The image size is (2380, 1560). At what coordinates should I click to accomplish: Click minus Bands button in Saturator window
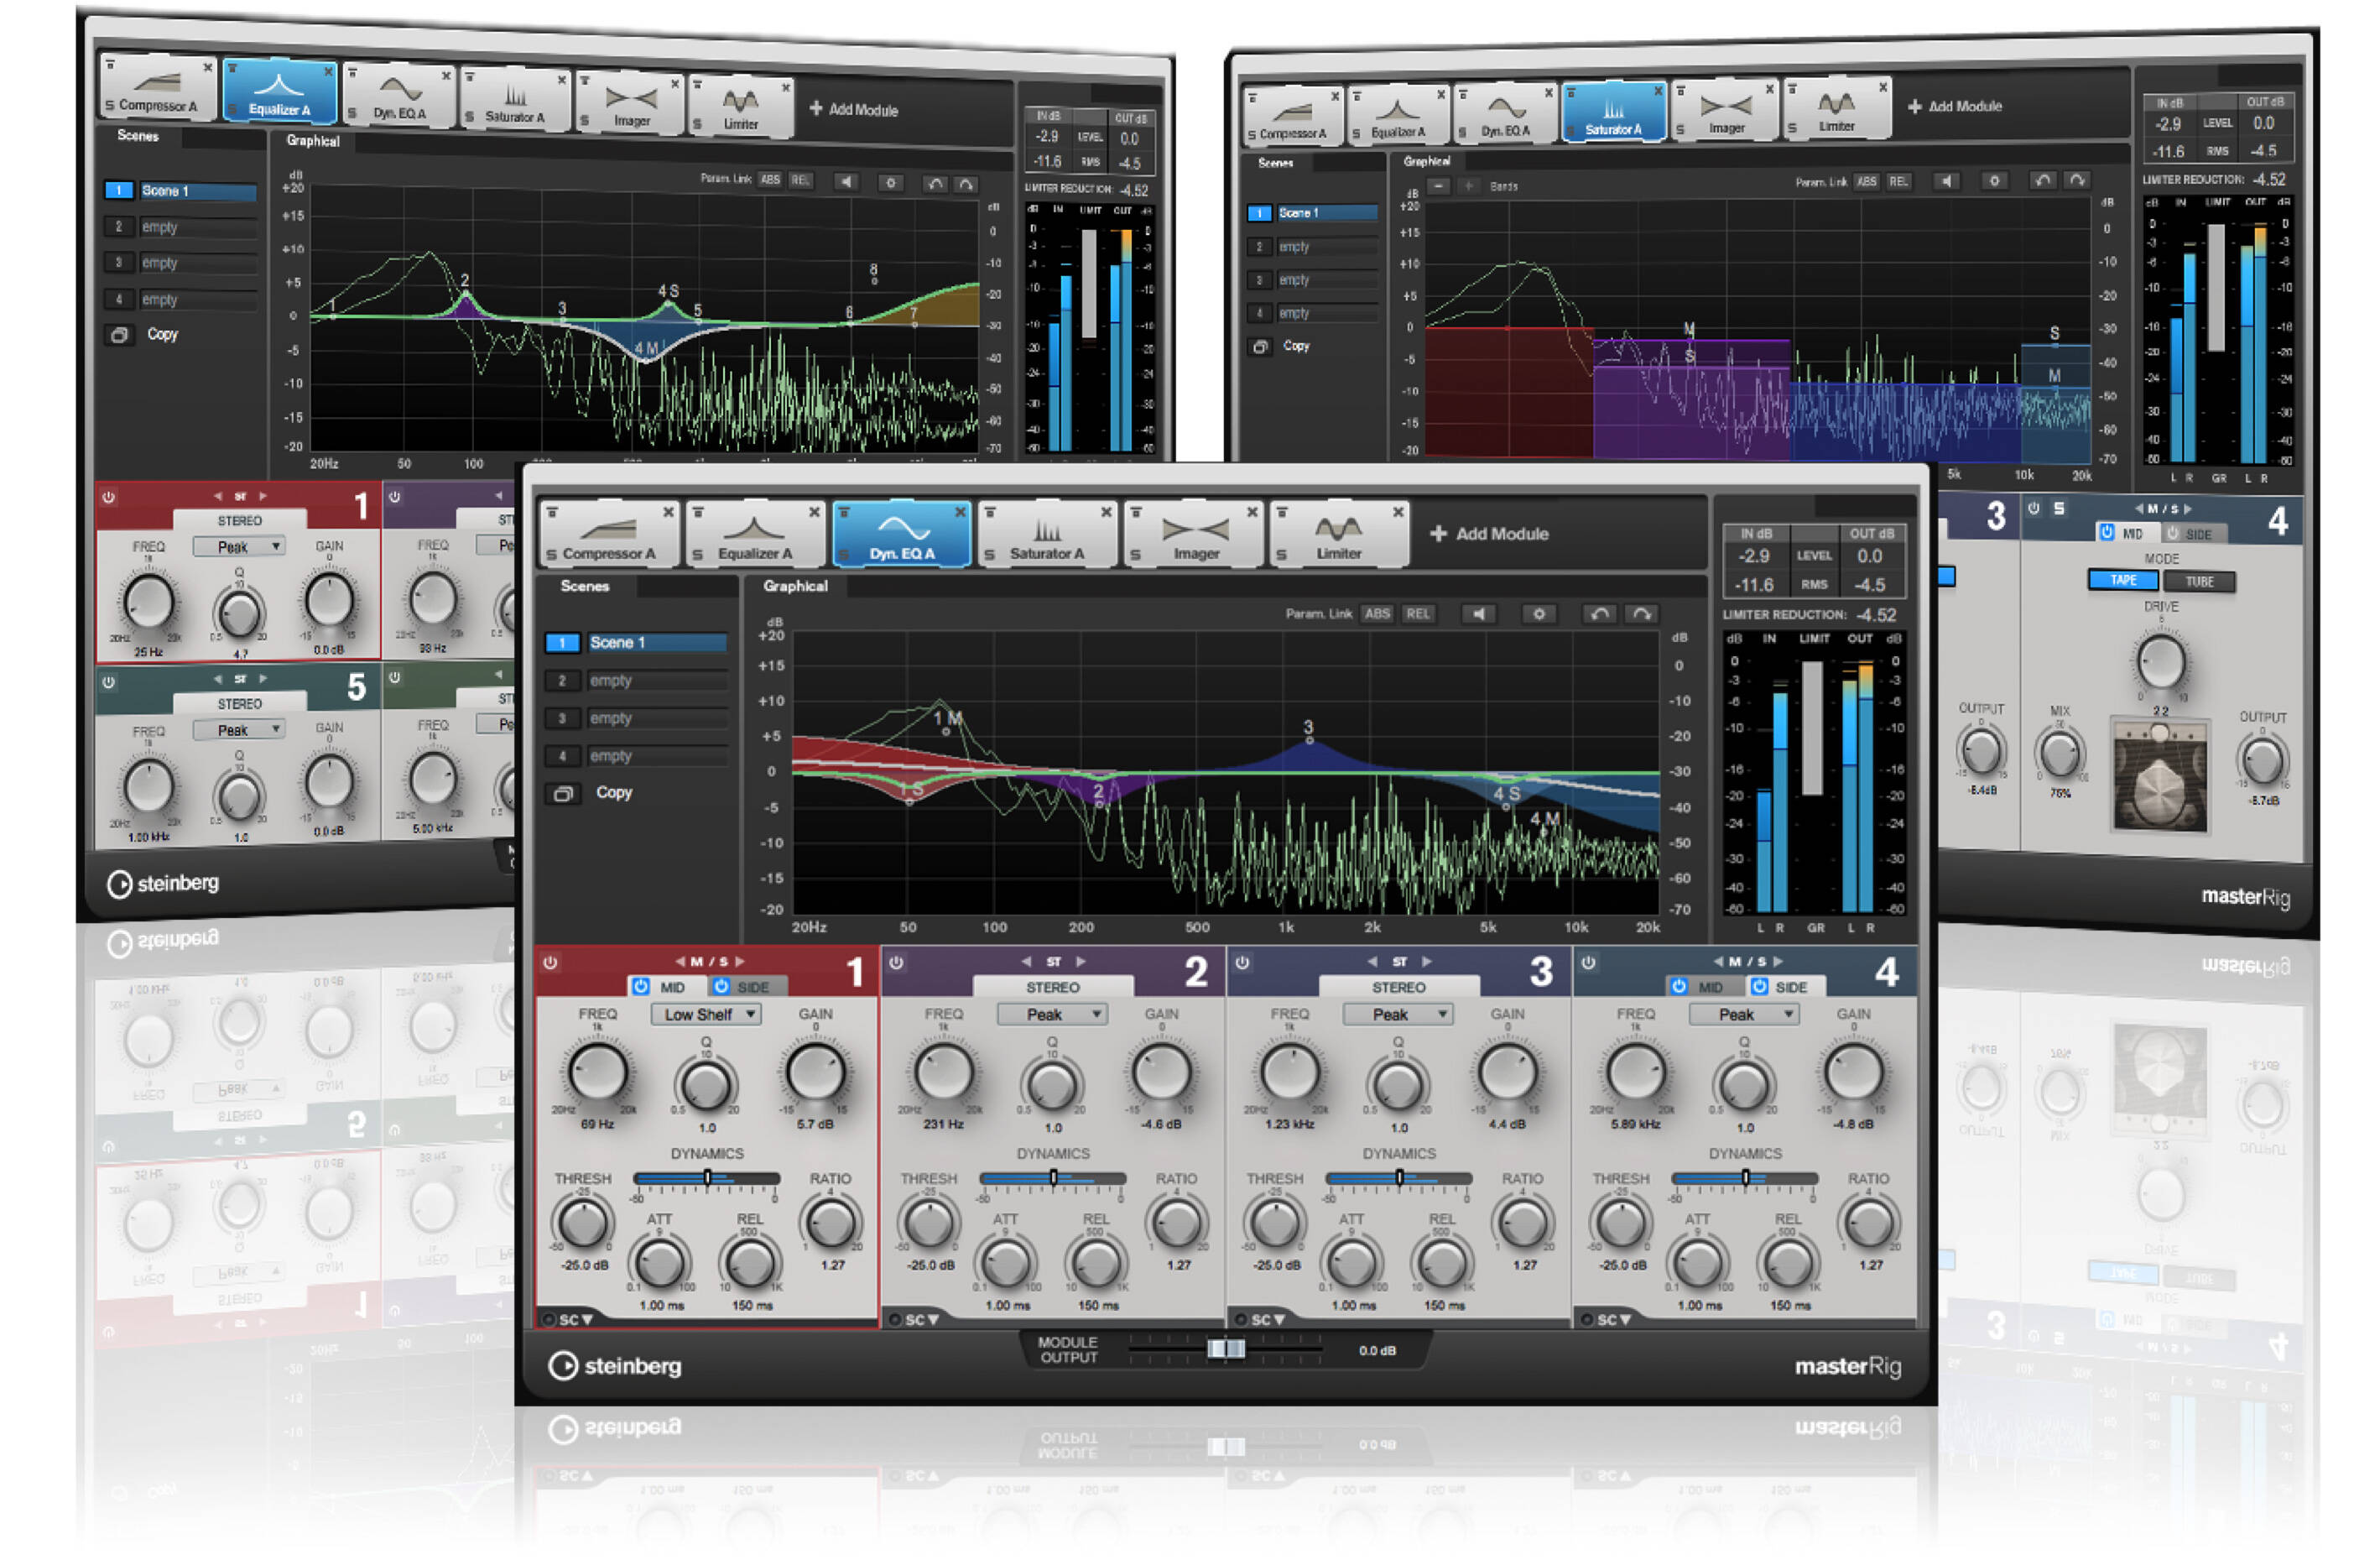(1438, 186)
